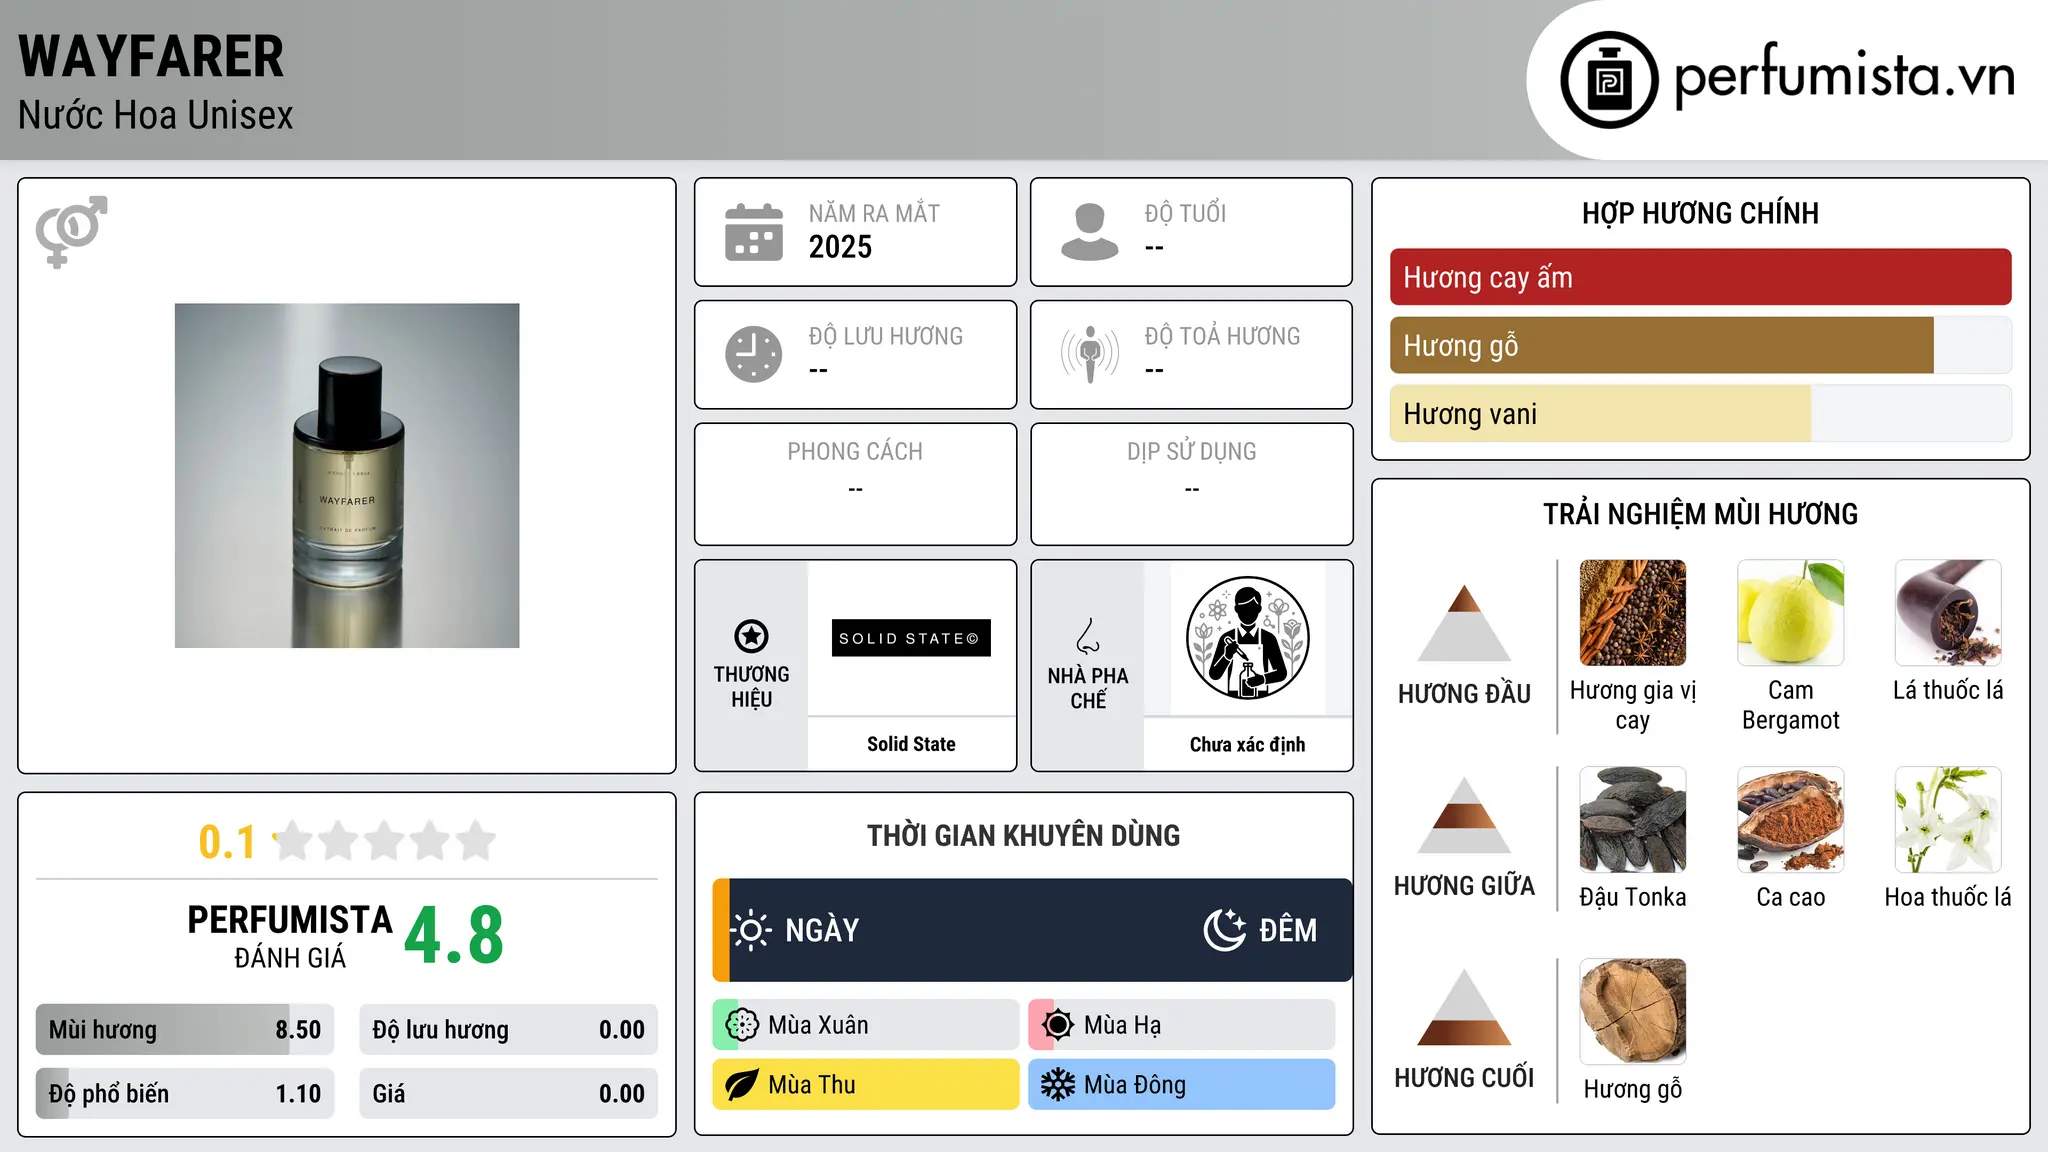The width and height of the screenshot is (2048, 1152).
Task: Open the perfumista.vn site name
Action: pyautogui.click(x=1844, y=75)
